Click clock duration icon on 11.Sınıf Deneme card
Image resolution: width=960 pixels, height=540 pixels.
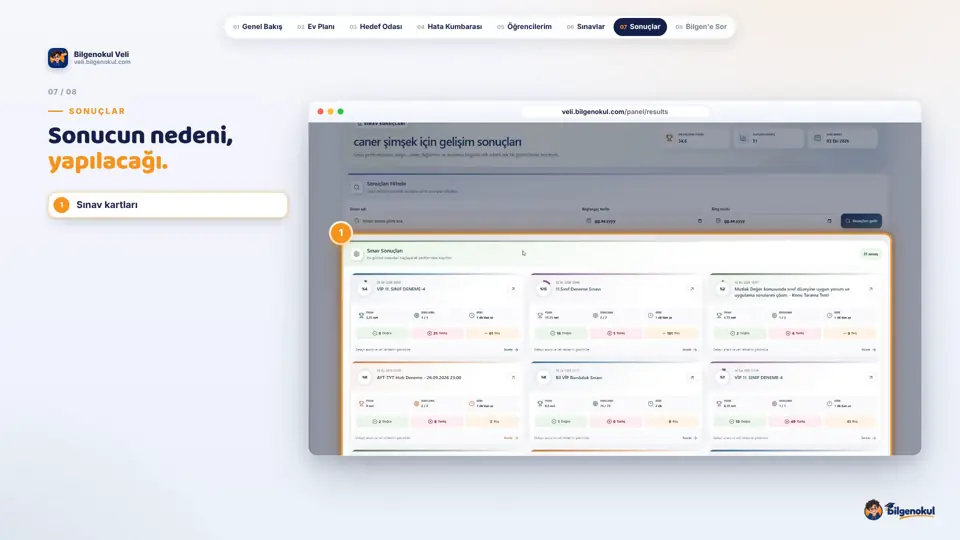[650, 315]
